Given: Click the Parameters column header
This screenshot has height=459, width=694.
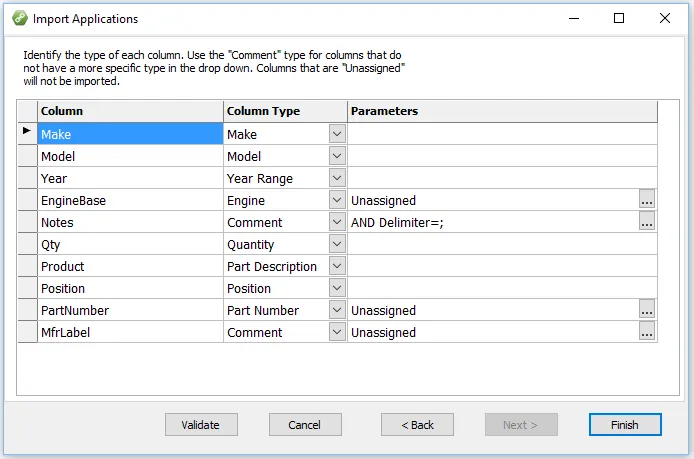Looking at the screenshot, I should click(502, 111).
